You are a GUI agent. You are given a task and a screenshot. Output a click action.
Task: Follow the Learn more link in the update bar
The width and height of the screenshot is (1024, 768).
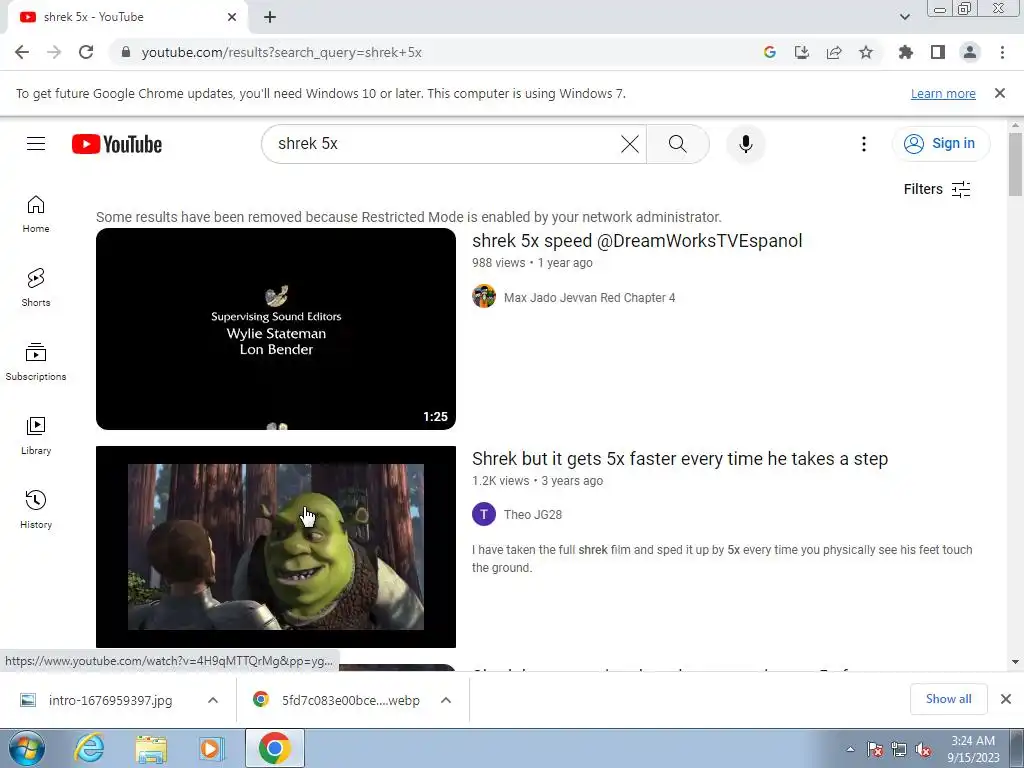click(943, 93)
